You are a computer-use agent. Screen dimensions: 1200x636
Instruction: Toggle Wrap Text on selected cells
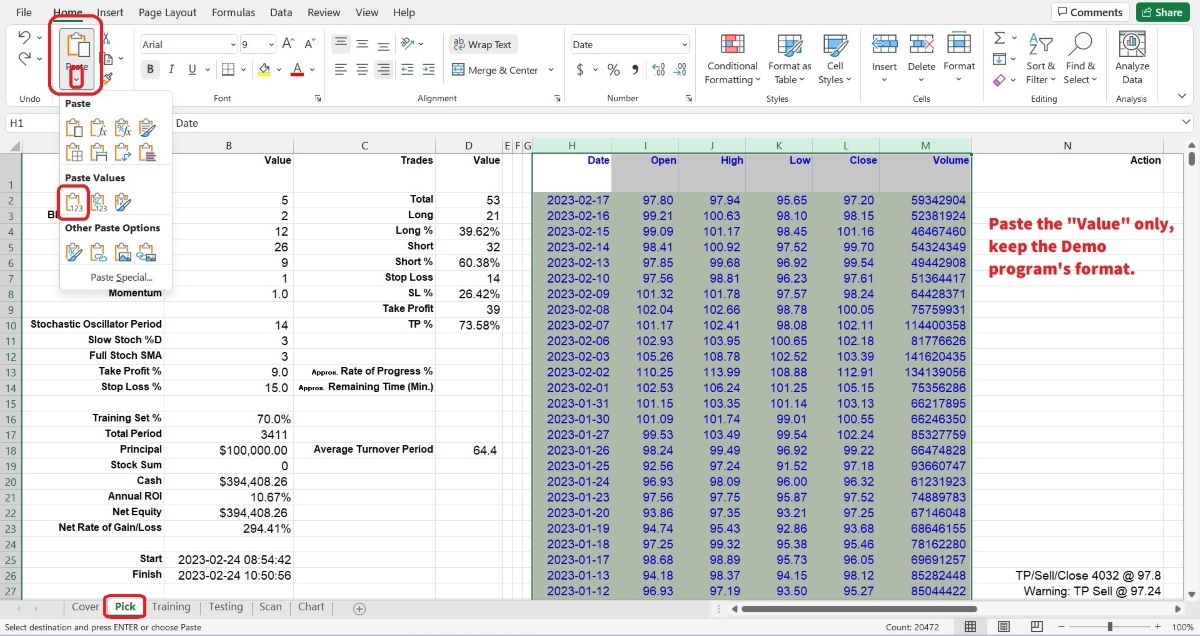click(481, 44)
